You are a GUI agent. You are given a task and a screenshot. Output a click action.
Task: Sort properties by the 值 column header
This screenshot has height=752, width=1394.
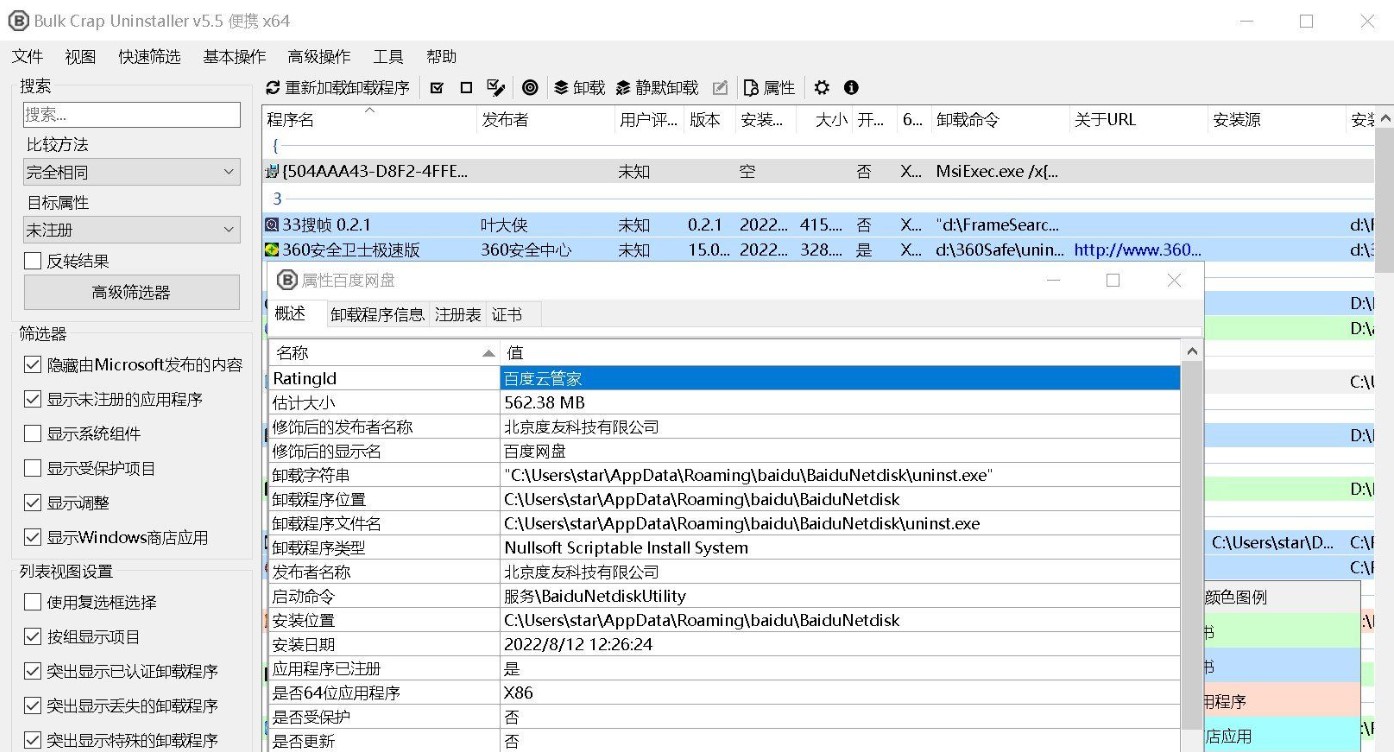(x=840, y=352)
